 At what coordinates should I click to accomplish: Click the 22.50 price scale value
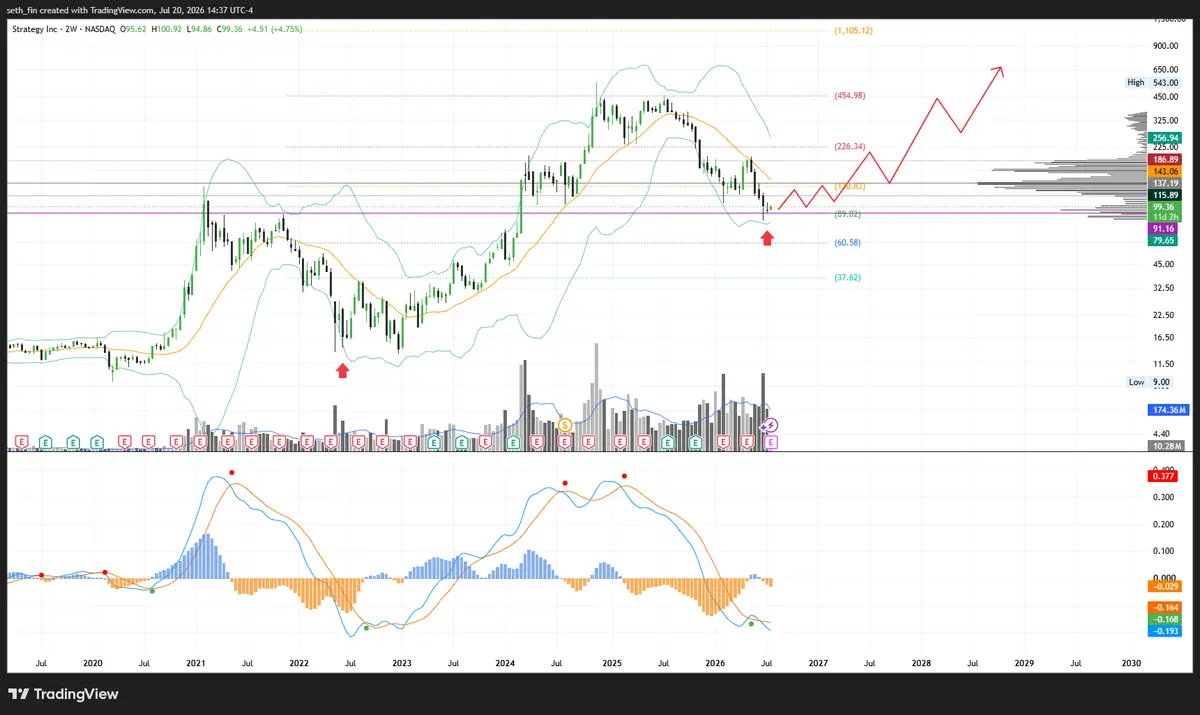1163,315
